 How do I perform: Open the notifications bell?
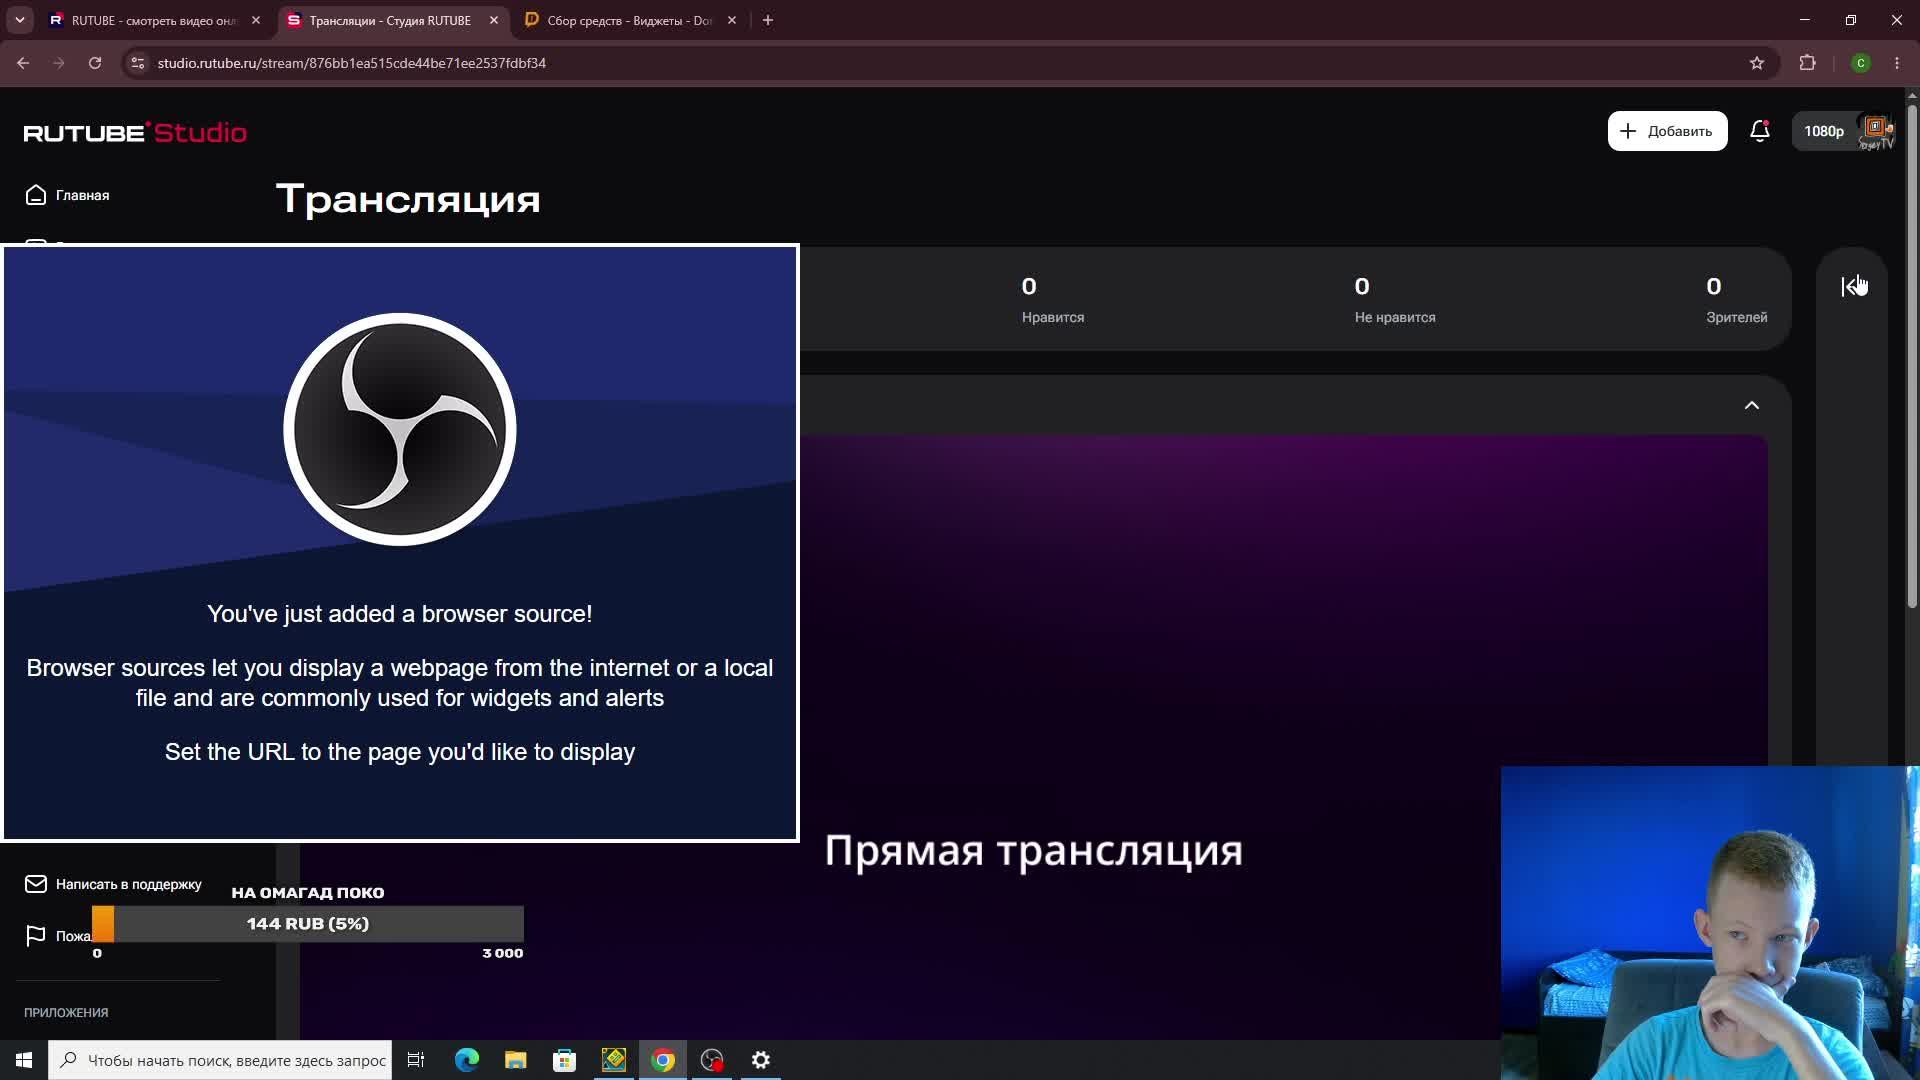1760,131
